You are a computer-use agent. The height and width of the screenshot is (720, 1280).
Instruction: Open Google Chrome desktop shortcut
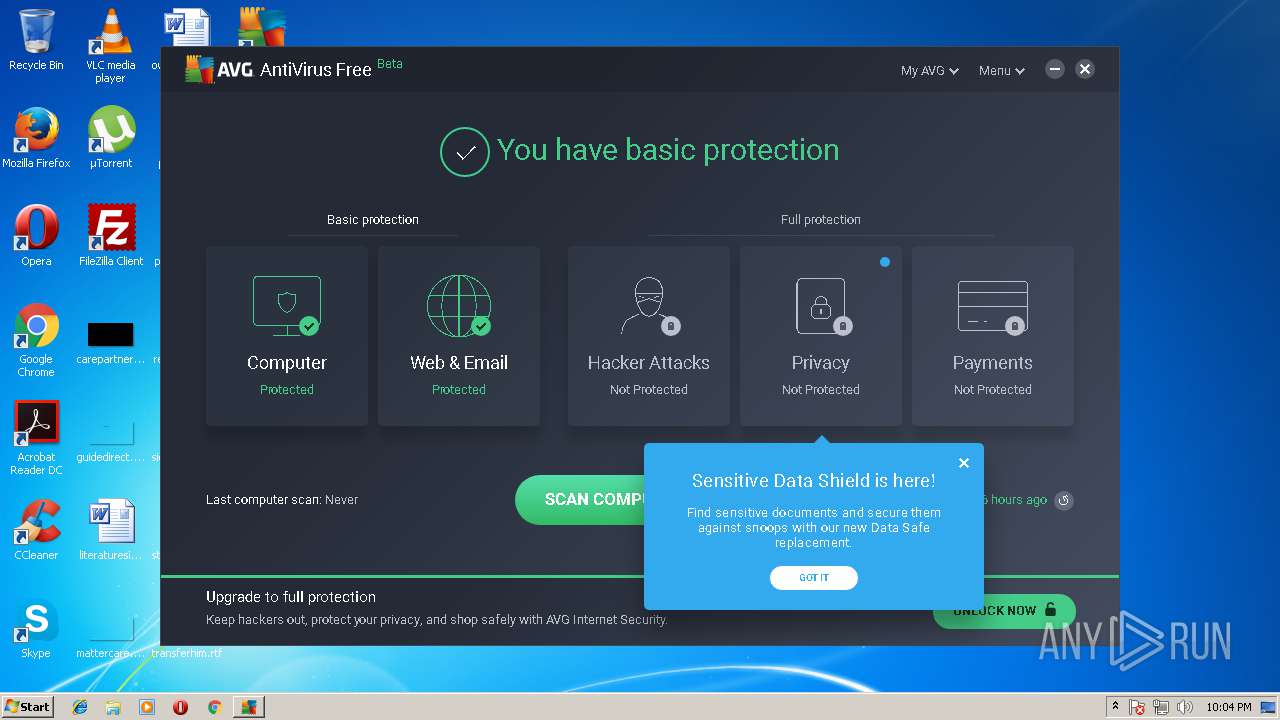point(36,341)
